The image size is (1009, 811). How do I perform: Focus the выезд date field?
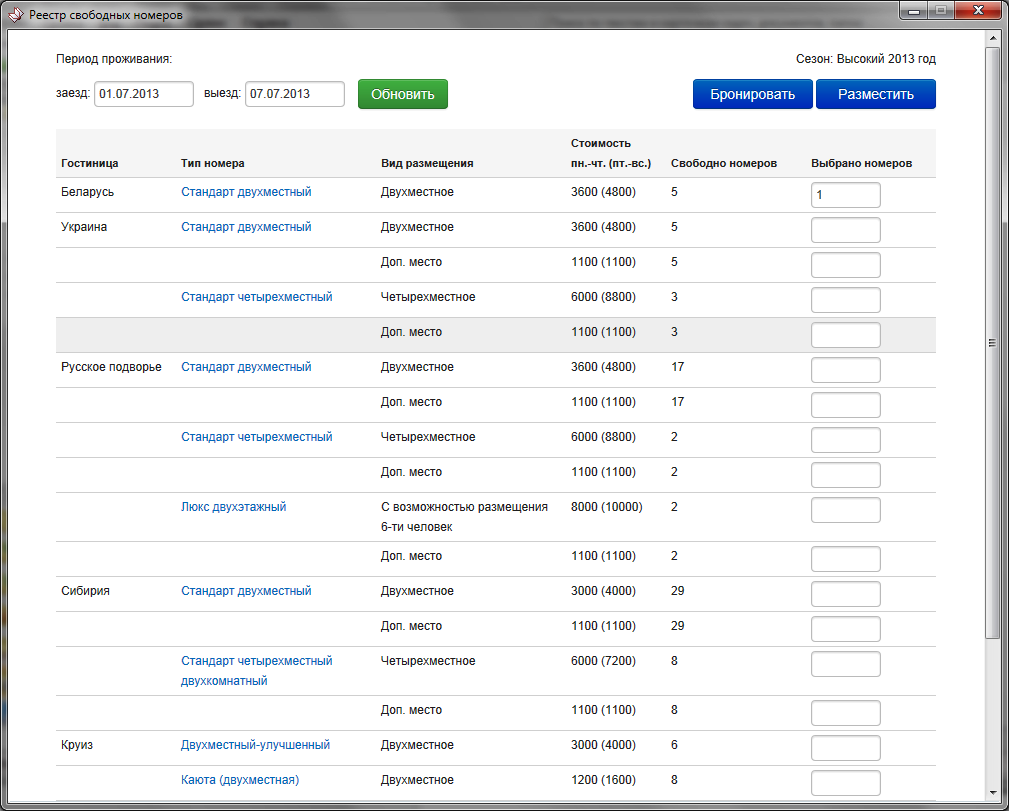[x=295, y=94]
